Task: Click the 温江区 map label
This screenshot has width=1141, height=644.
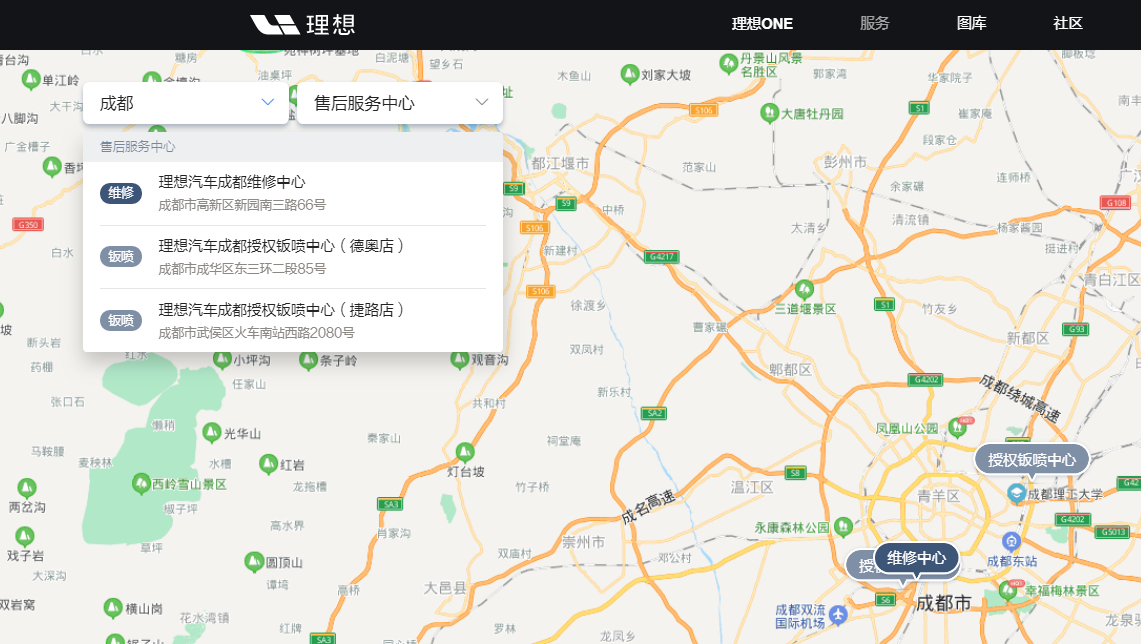Action: (752, 487)
